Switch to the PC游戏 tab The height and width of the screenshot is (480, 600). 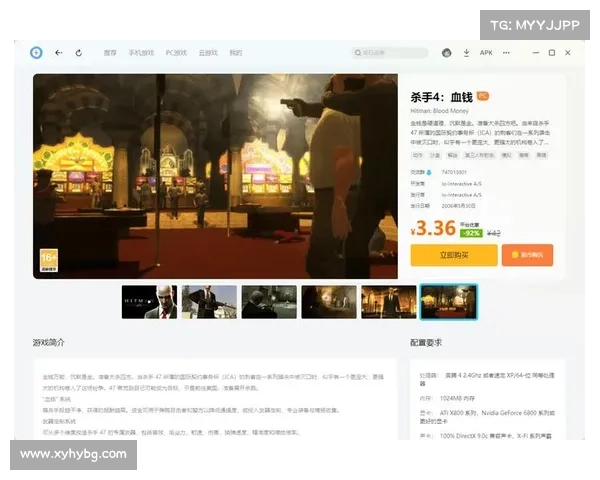point(176,52)
